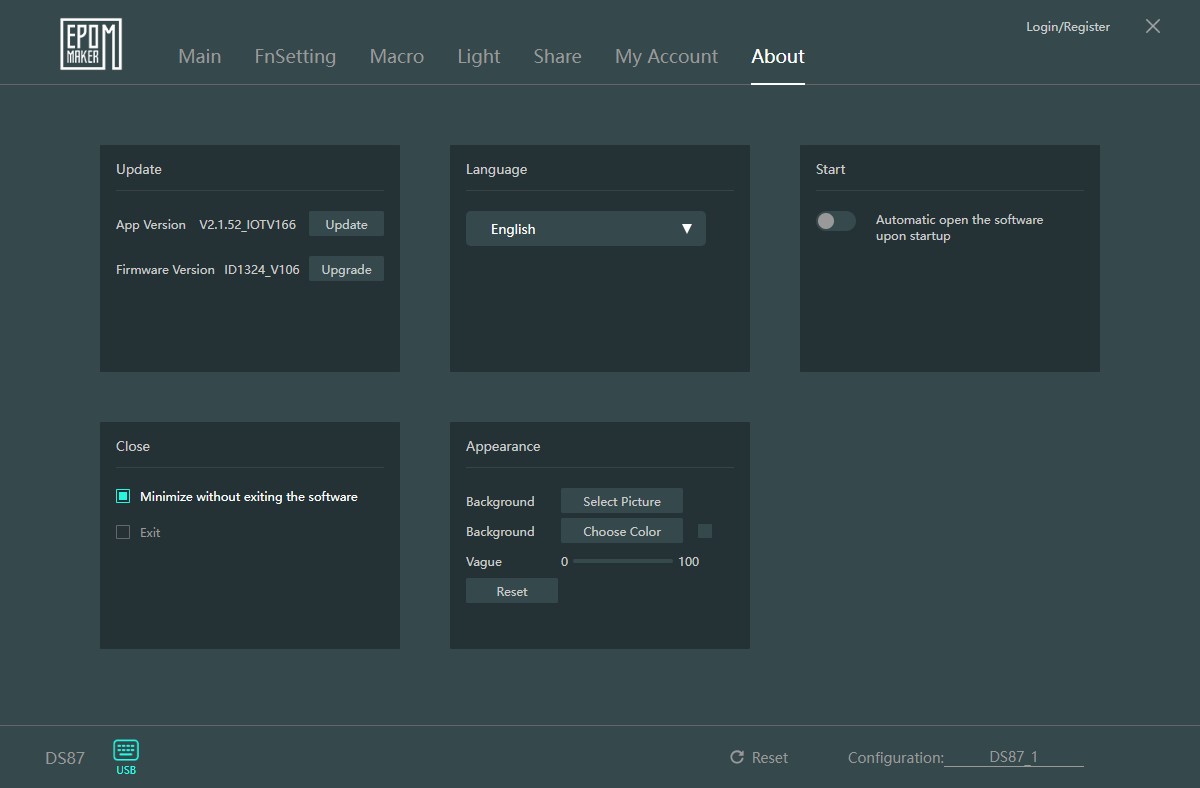Click the Epomaker logo icon
This screenshot has width=1200, height=788.
click(91, 44)
